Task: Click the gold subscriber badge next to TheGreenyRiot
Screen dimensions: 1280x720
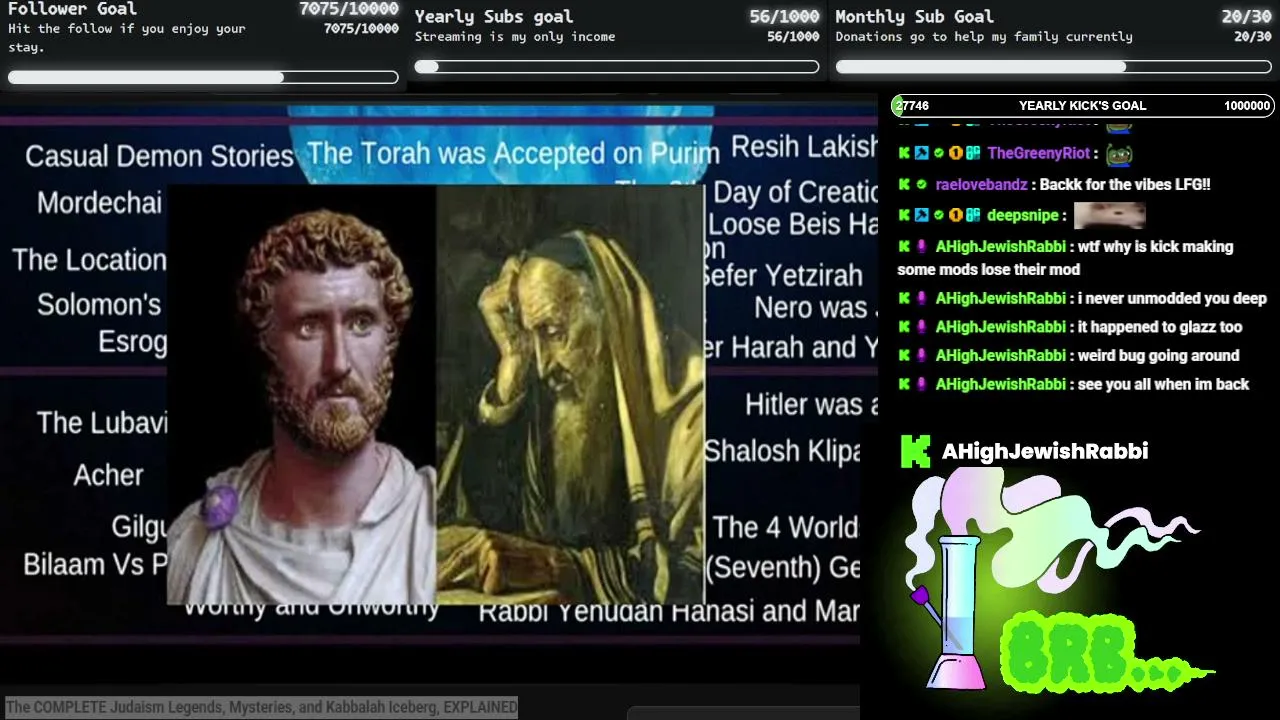Action: click(955, 154)
